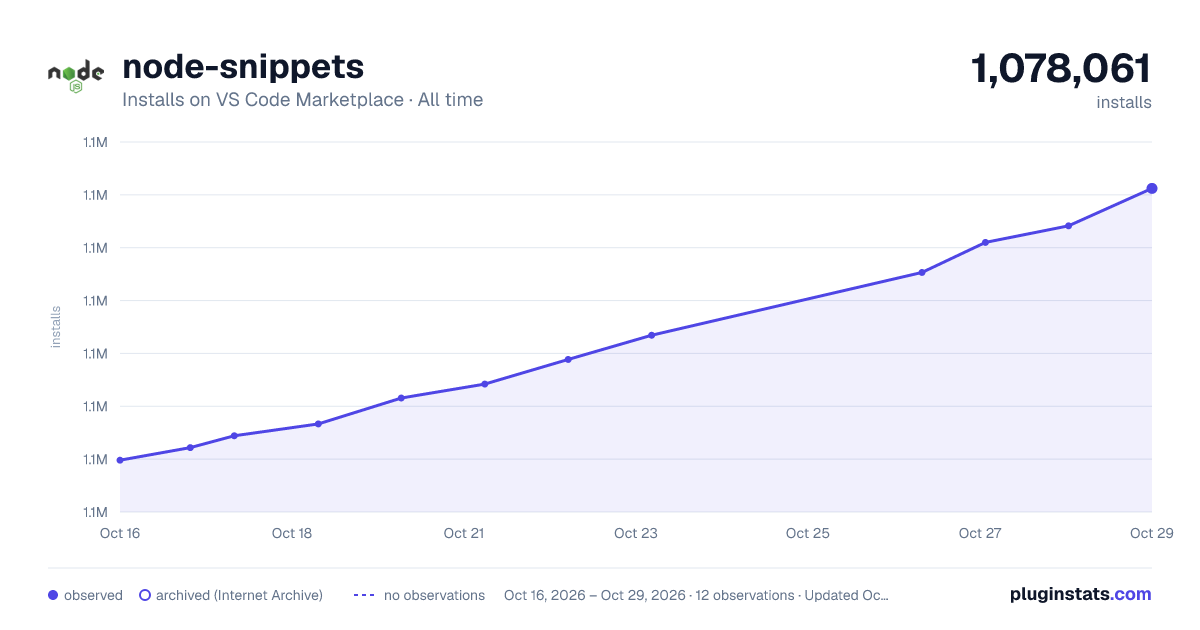1200x630 pixels.
Task: Click the data point above Oct 23 label
Action: (651, 335)
